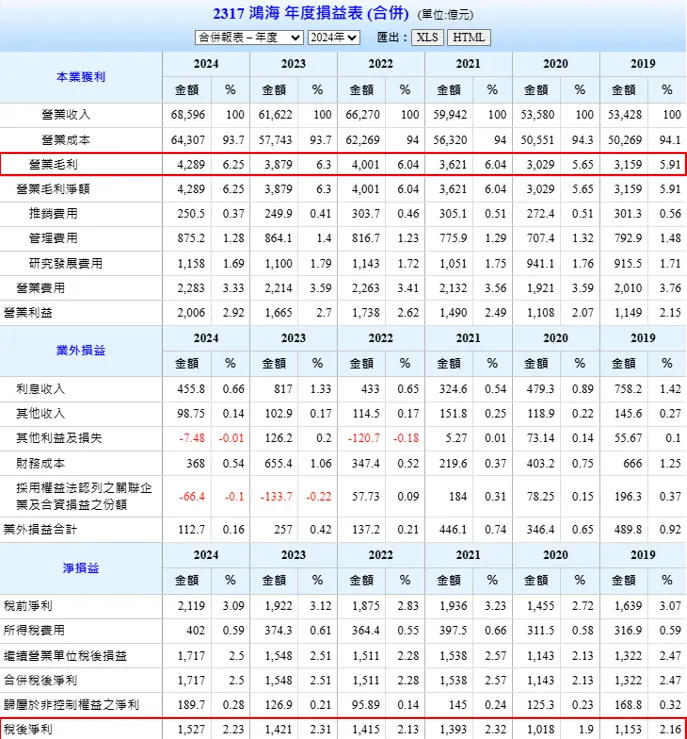Export table with the HTML button
687x739 pixels.
[x=469, y=37]
